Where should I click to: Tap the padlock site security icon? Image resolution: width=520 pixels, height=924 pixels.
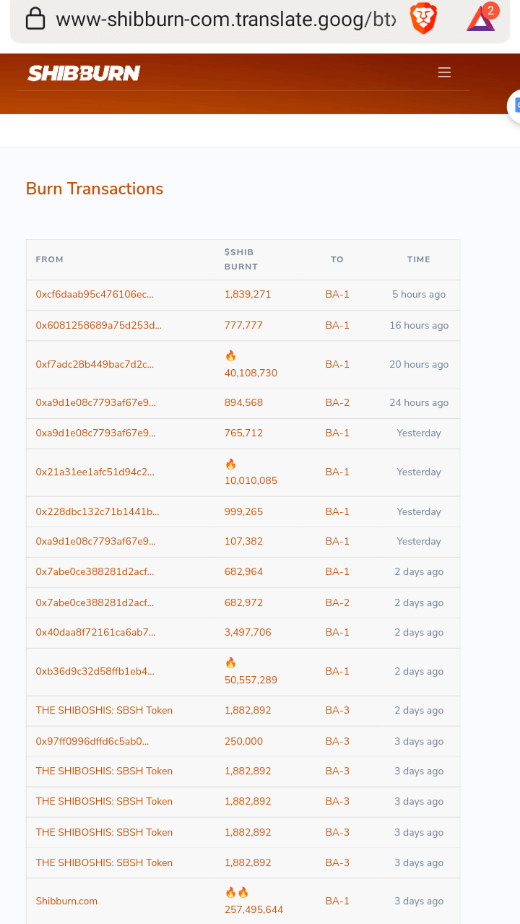(x=35, y=19)
